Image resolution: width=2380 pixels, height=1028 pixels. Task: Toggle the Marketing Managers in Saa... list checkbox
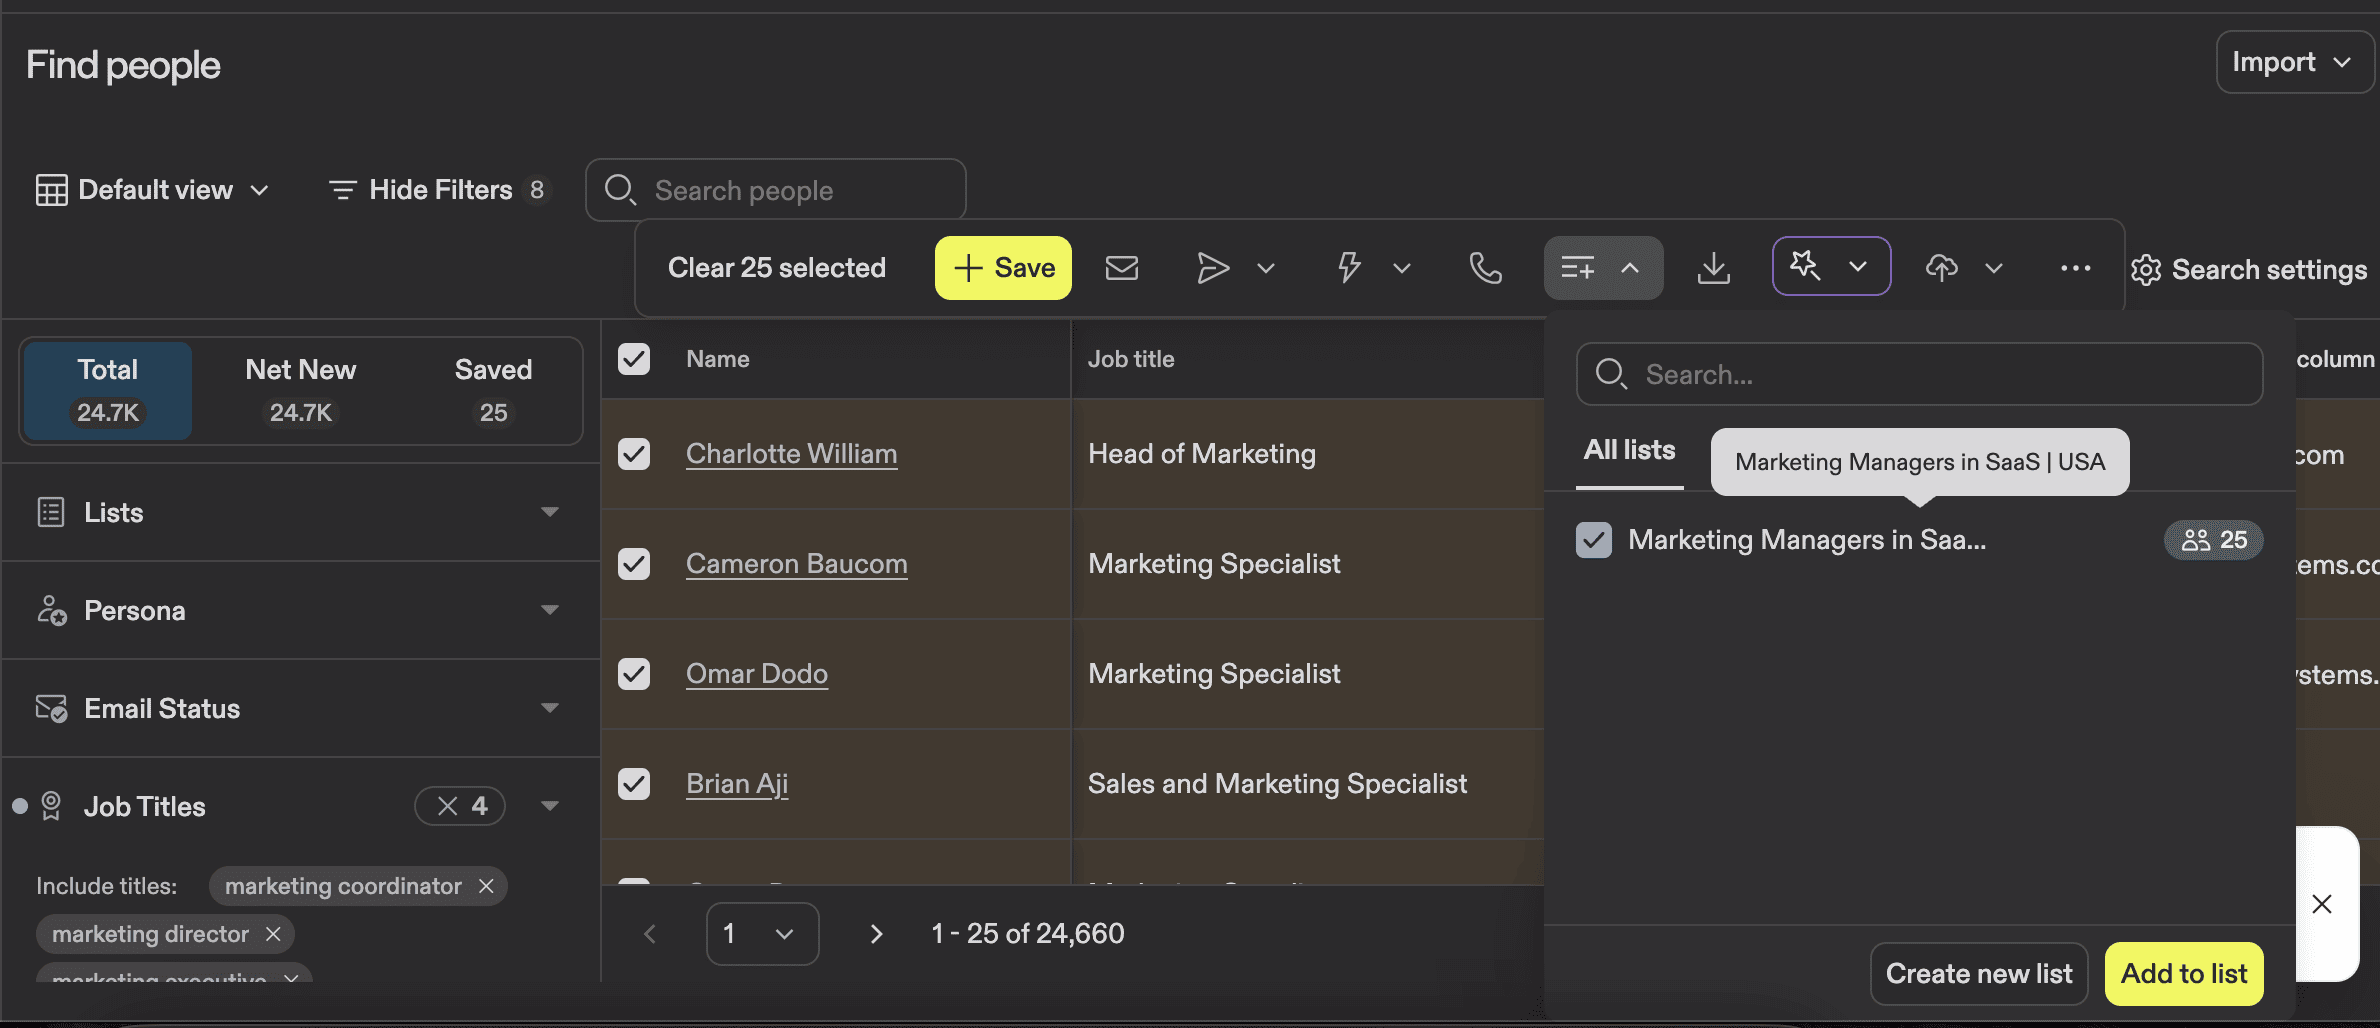1594,540
